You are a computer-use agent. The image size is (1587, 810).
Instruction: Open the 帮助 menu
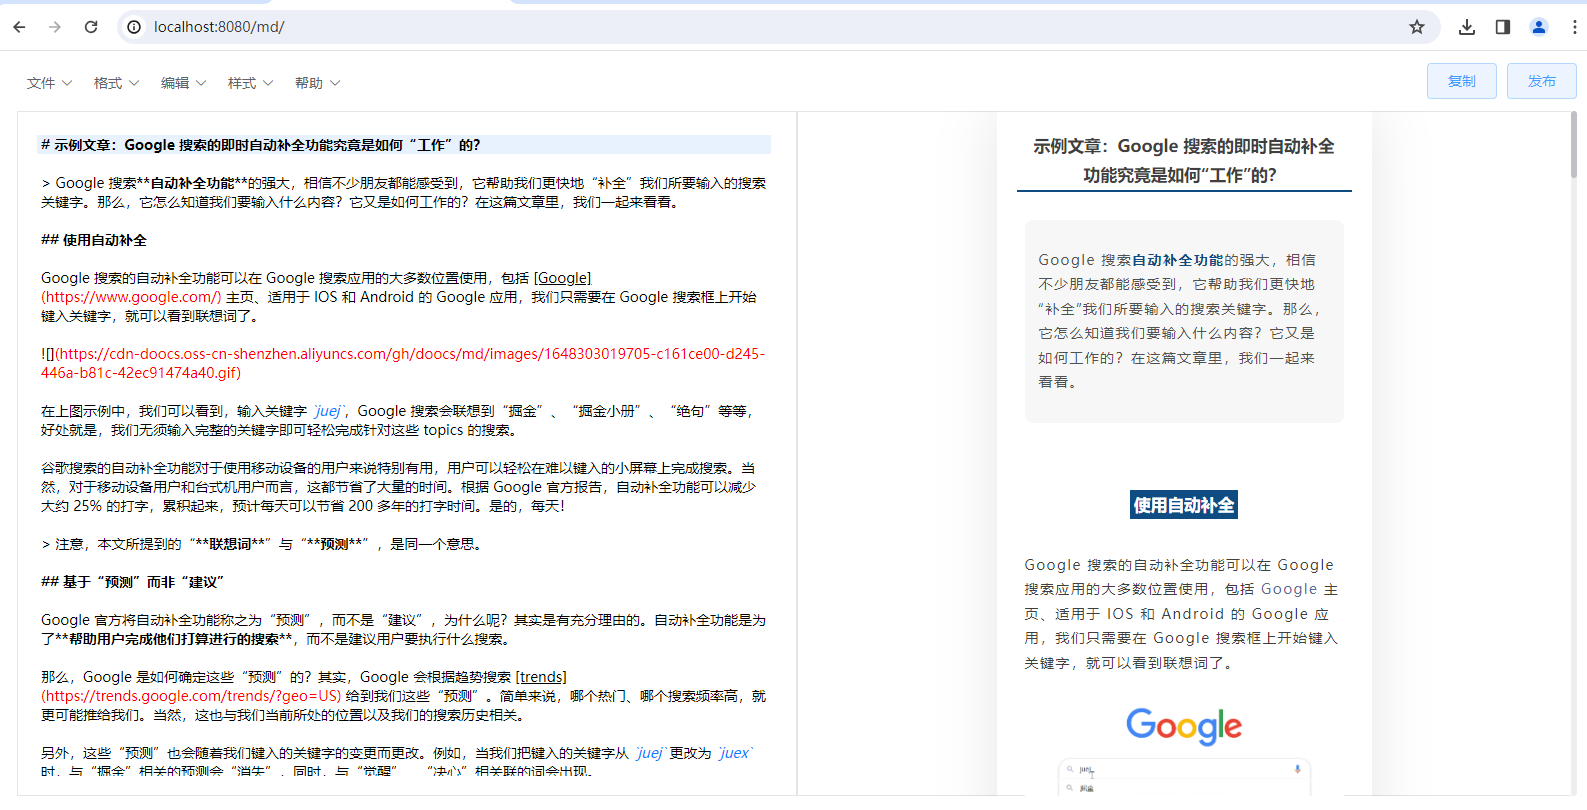[317, 83]
